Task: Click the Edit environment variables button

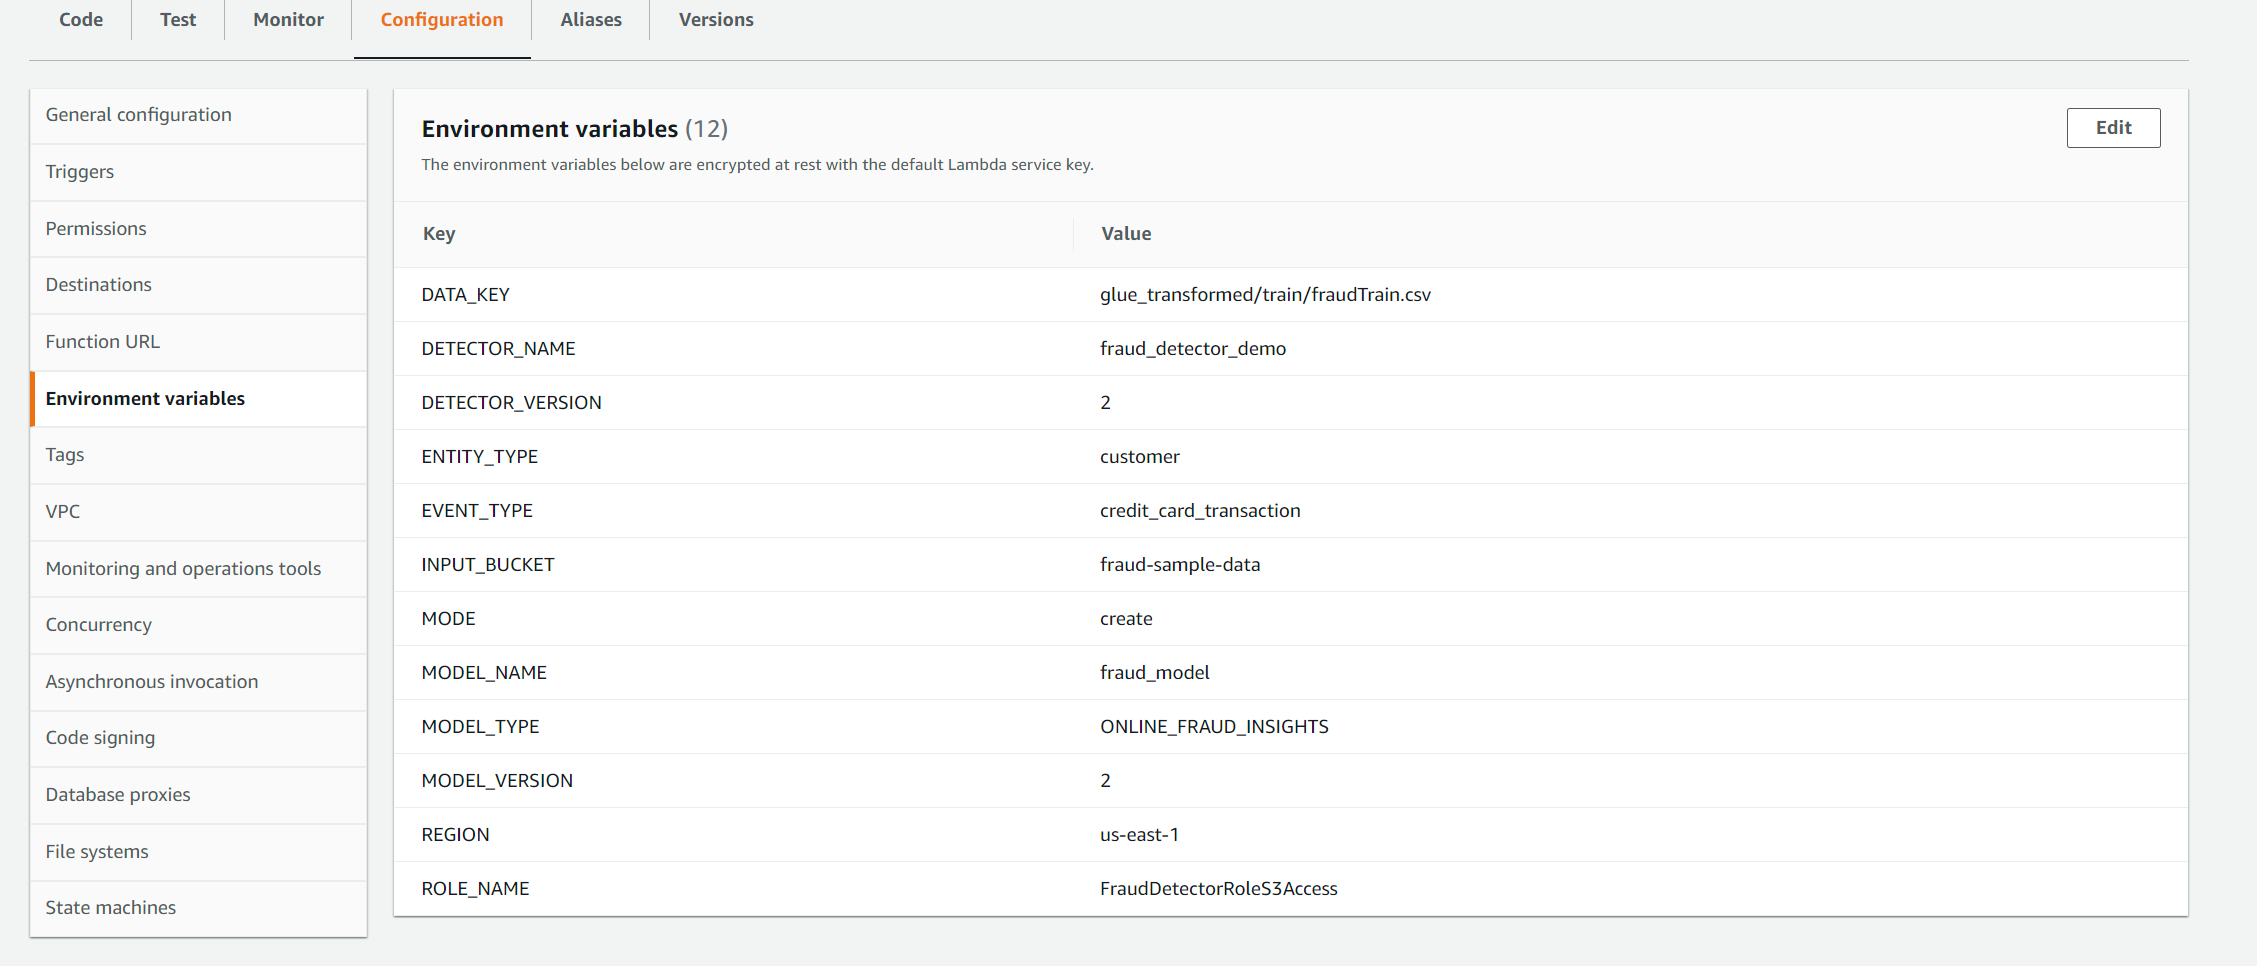Action: (x=2112, y=128)
